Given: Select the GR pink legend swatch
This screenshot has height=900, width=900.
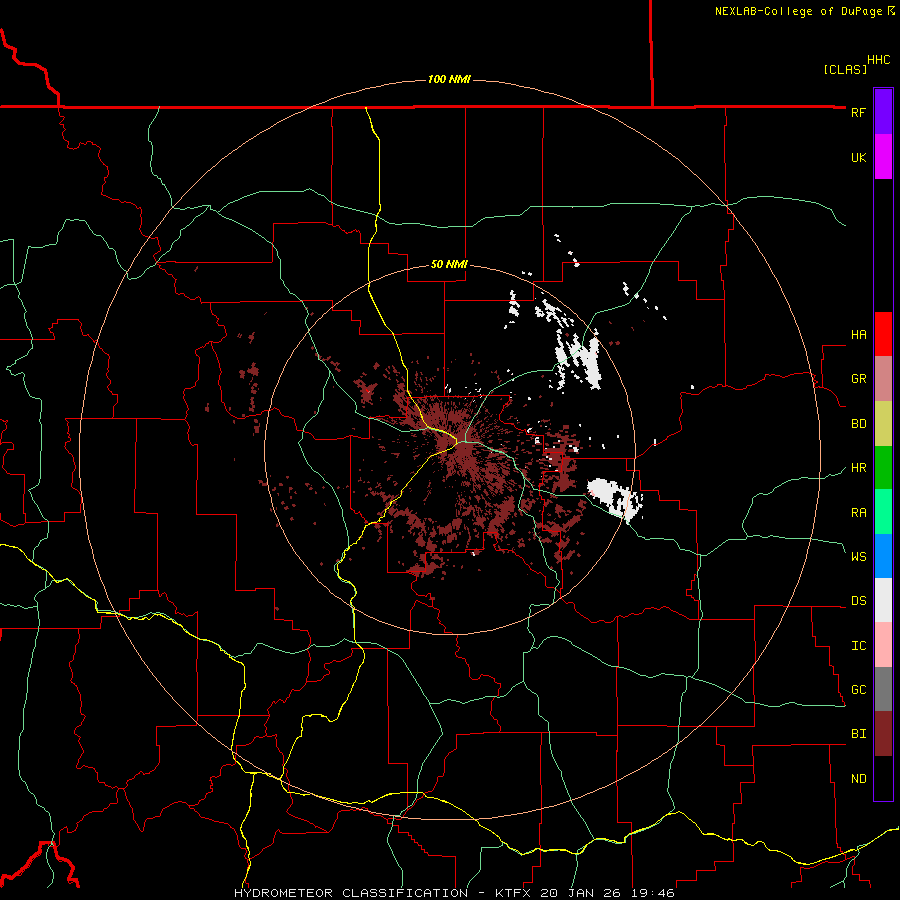Looking at the screenshot, I should click(883, 379).
